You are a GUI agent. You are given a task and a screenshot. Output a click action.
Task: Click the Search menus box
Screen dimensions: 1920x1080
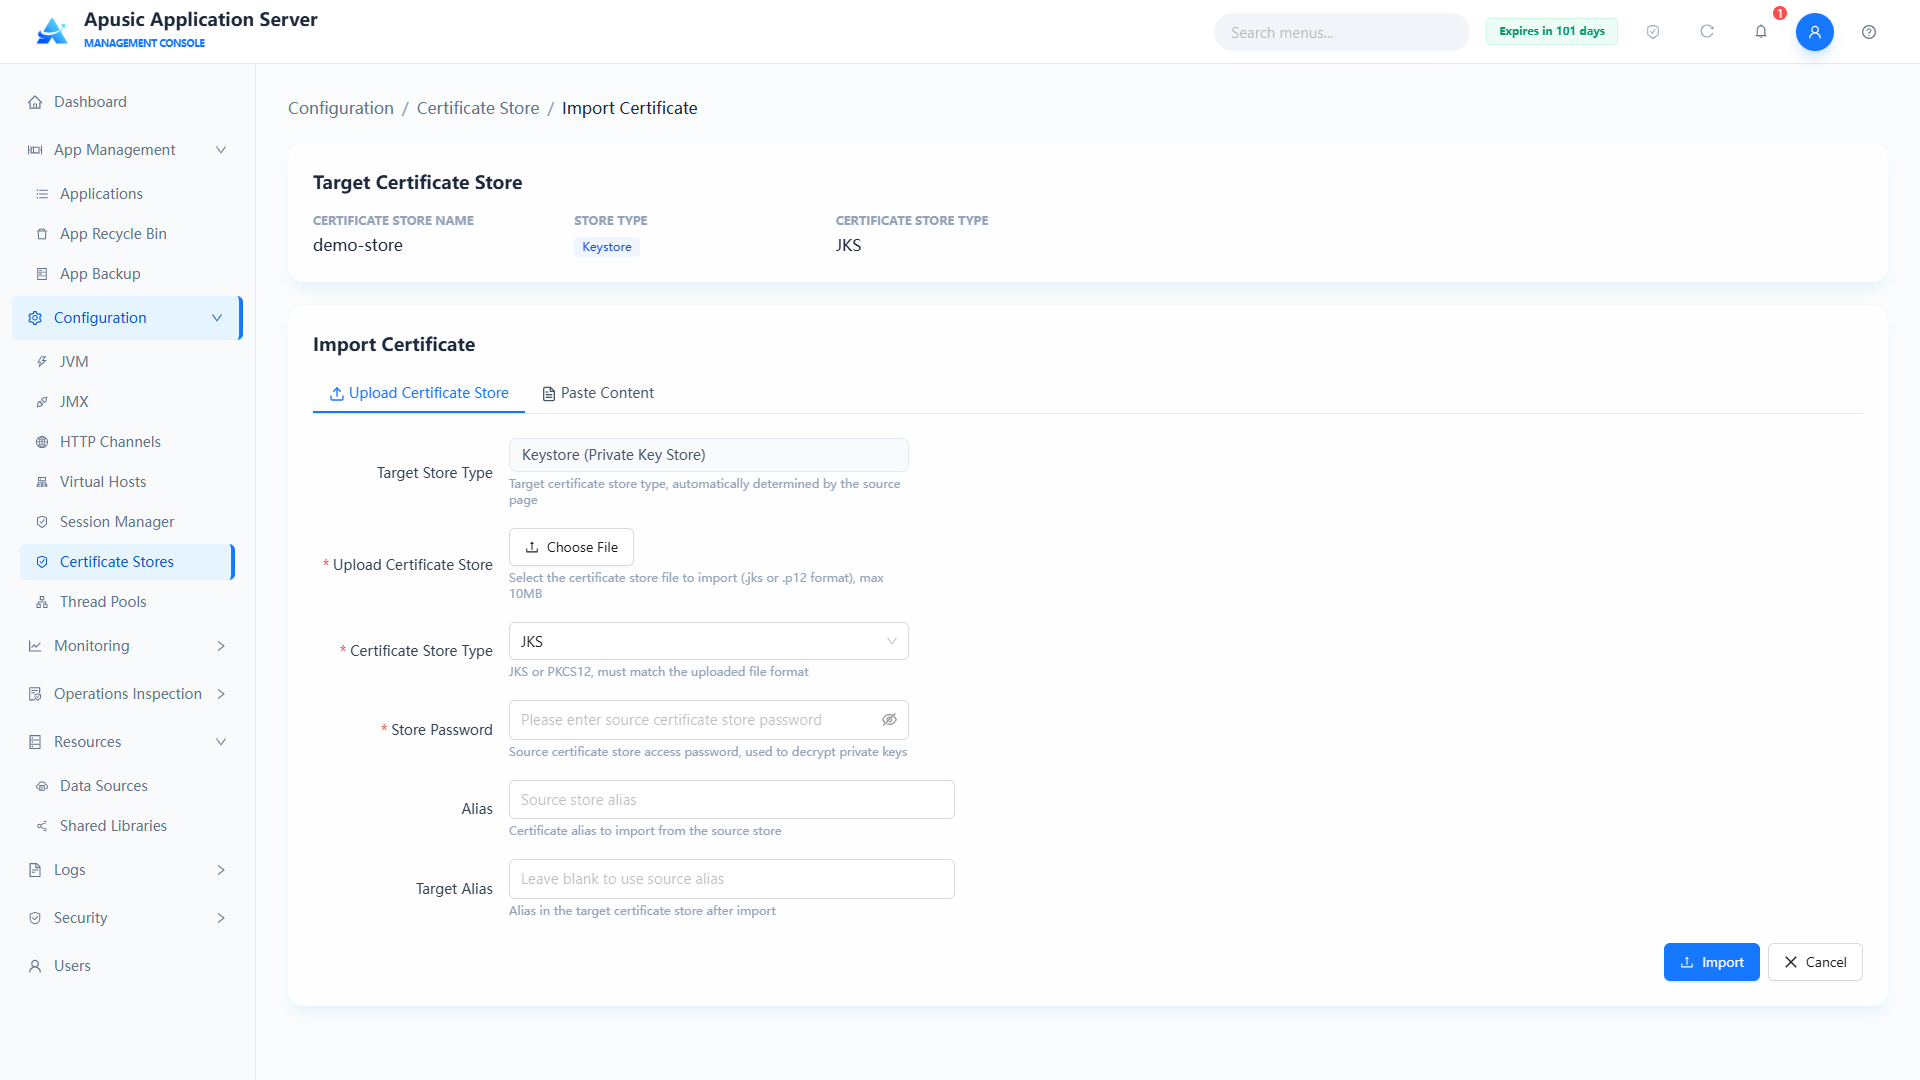click(1341, 32)
